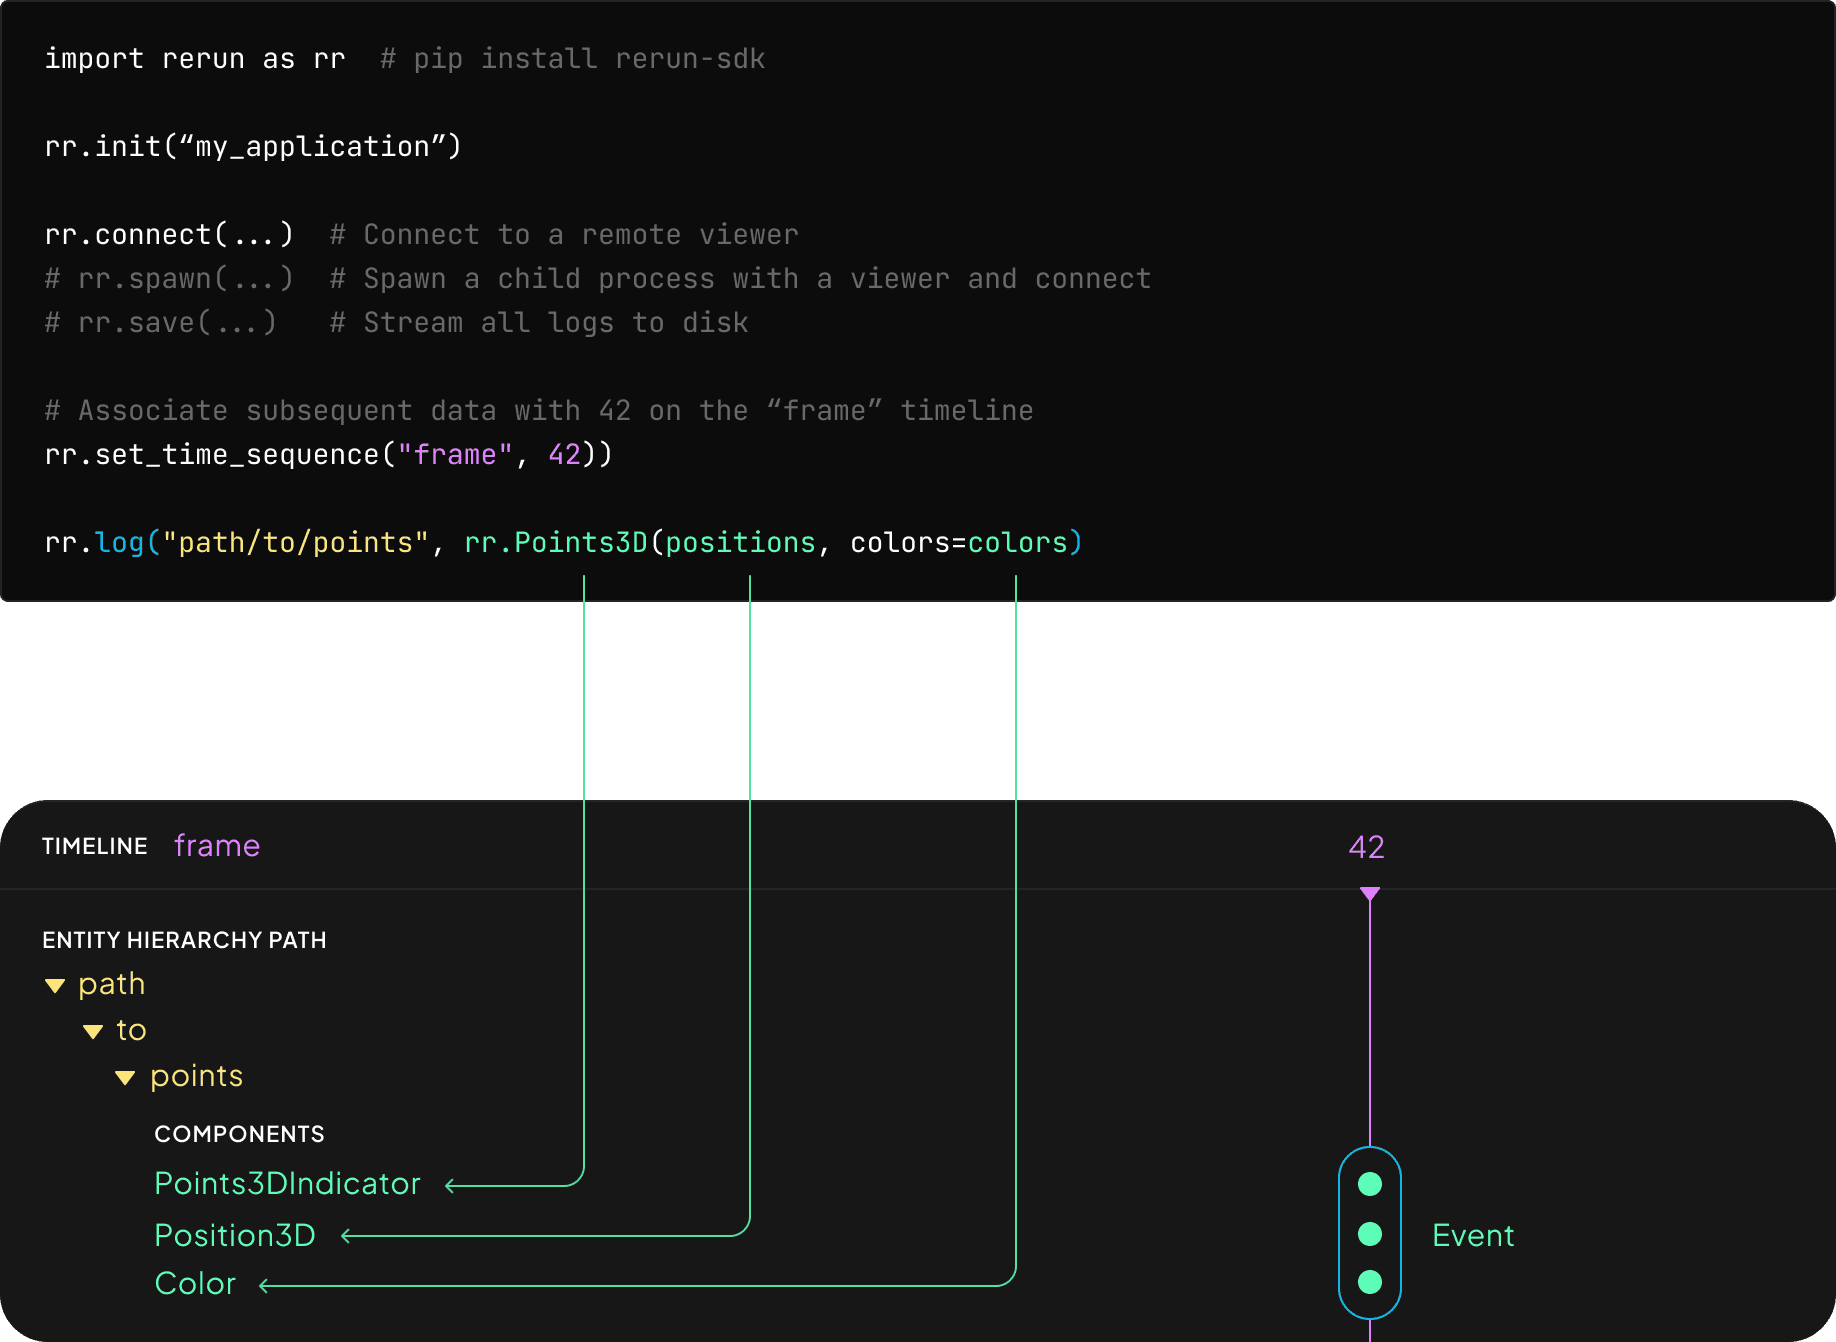Collapse the 'to' entity arrow
The width and height of the screenshot is (1836, 1342).
tap(93, 1032)
